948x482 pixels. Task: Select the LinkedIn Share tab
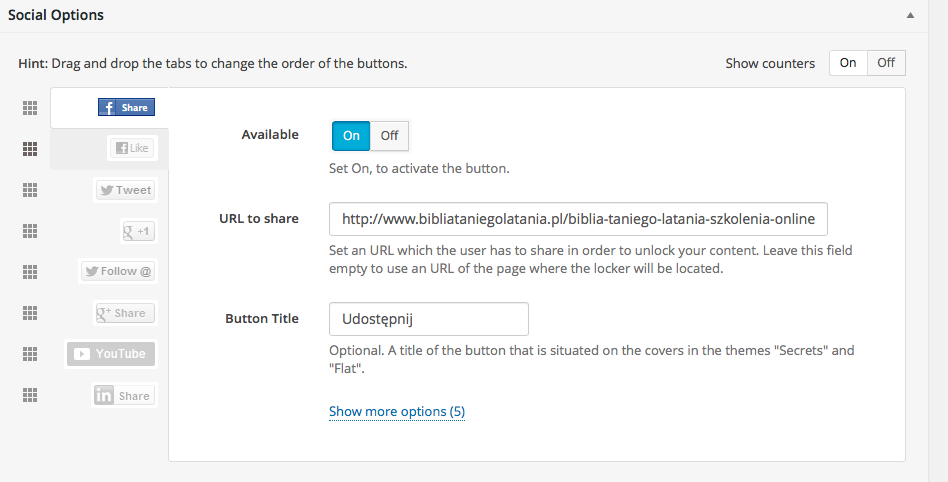tap(124, 396)
